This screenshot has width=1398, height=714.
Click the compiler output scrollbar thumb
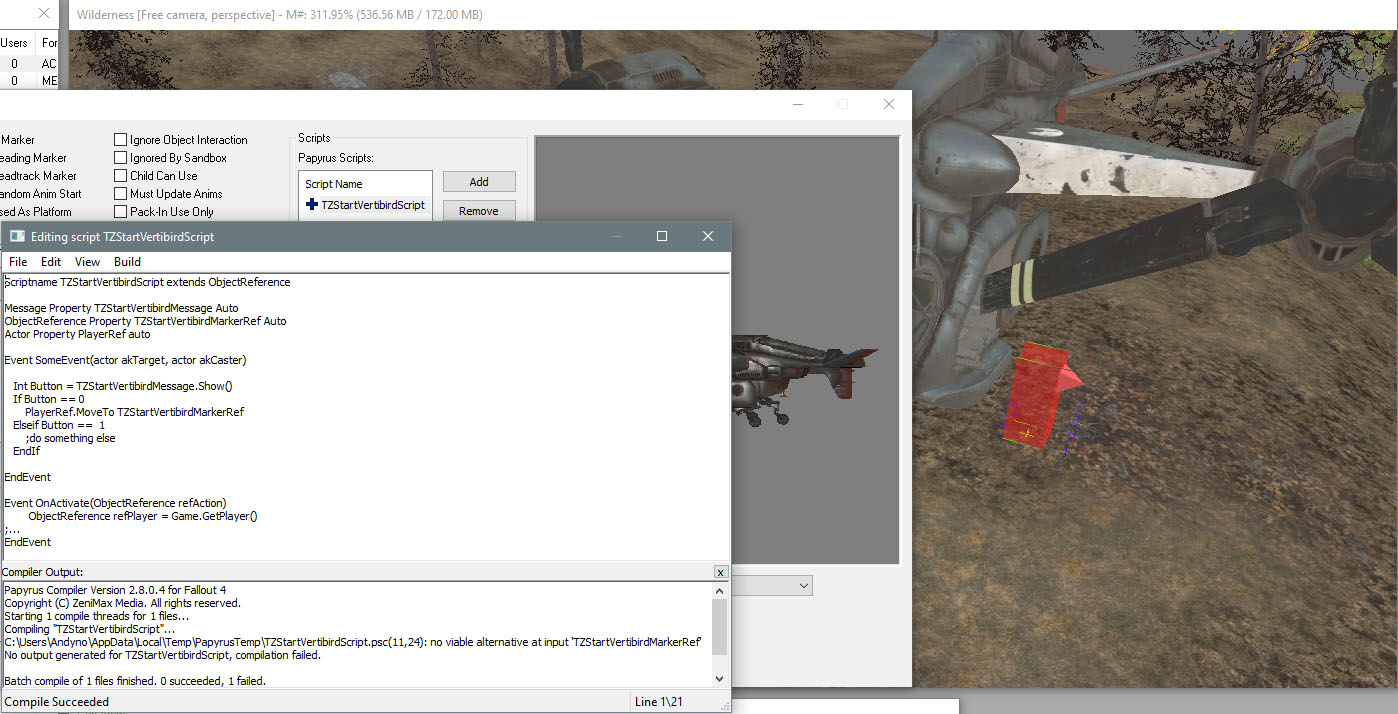coord(720,626)
